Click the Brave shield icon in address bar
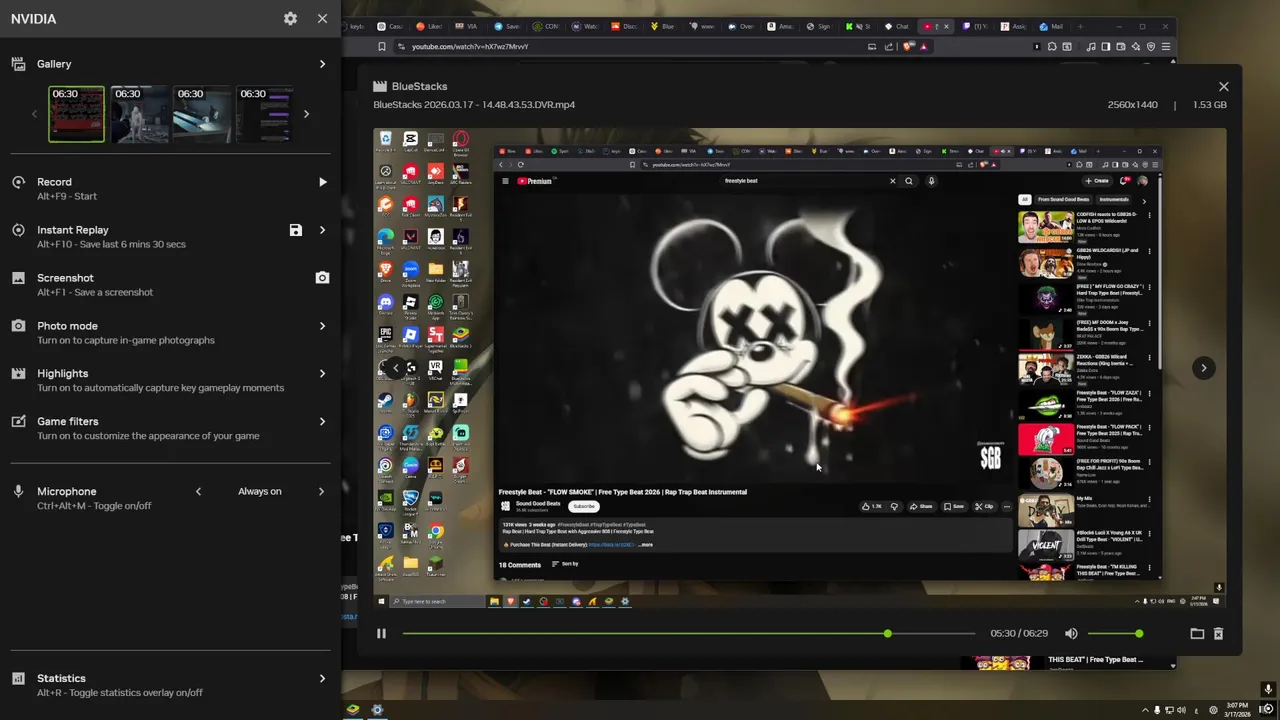This screenshot has height=720, width=1280. pyautogui.click(x=908, y=46)
